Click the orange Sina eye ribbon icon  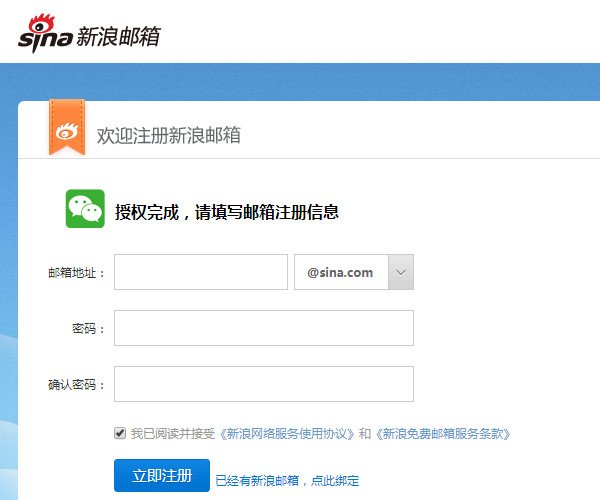[67, 127]
